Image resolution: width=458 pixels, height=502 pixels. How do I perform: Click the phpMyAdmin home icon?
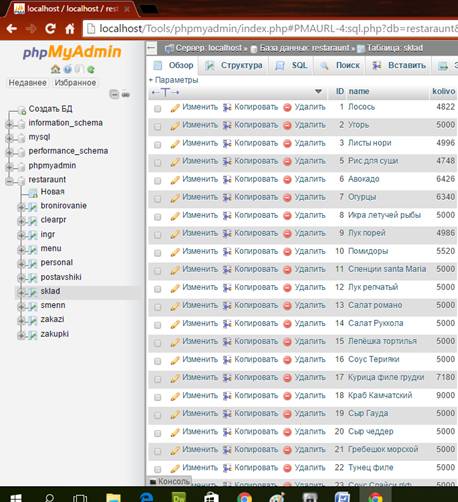[55, 69]
